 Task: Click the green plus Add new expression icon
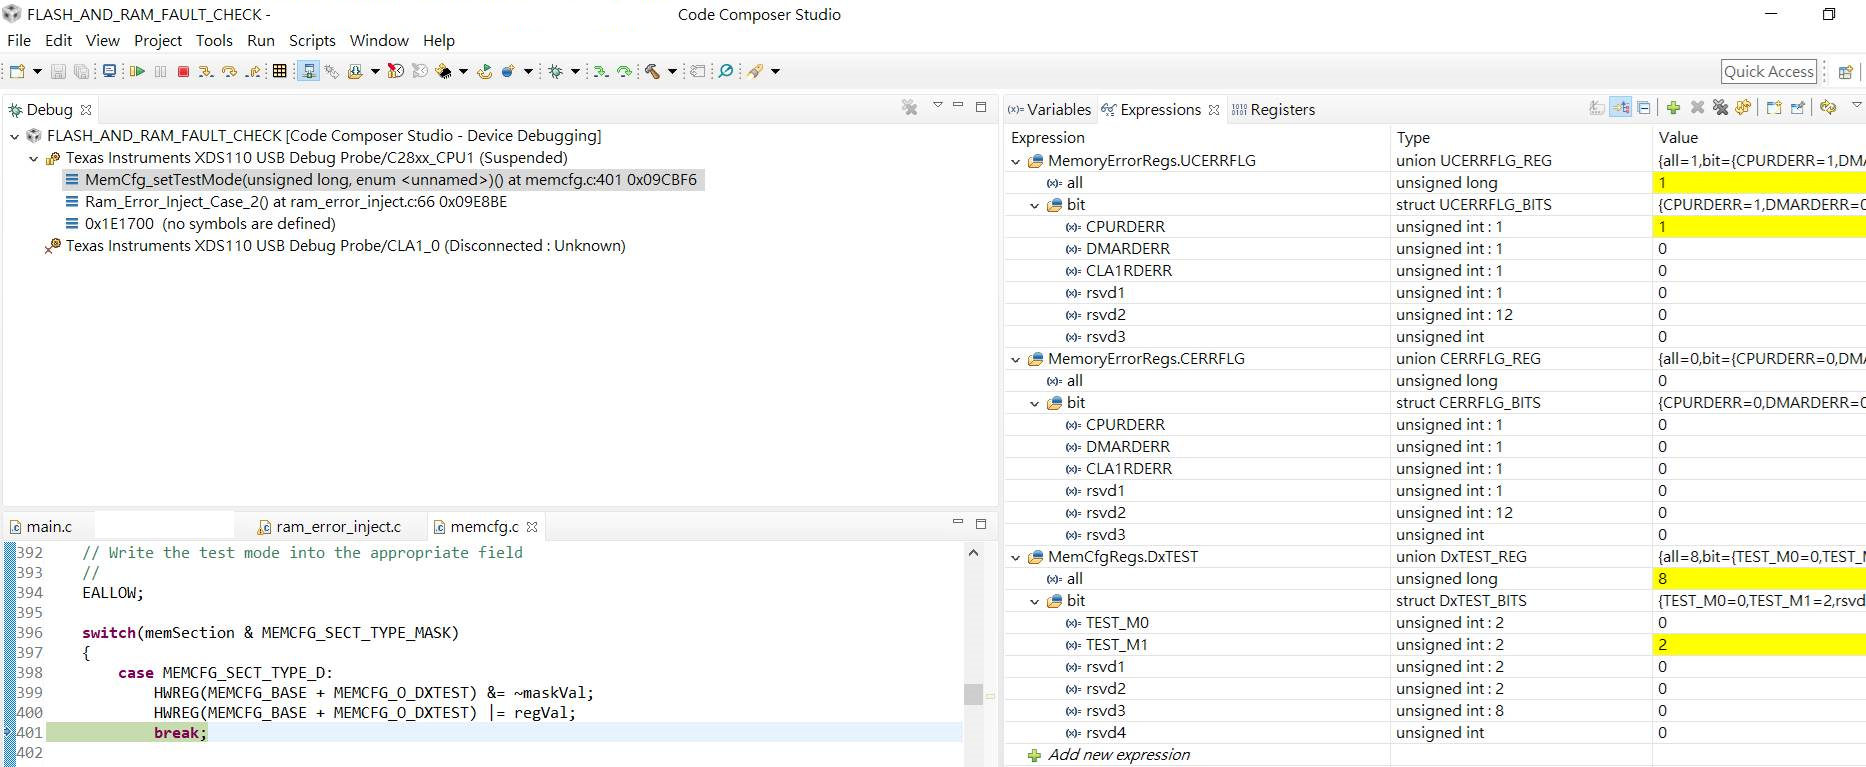tap(1673, 108)
